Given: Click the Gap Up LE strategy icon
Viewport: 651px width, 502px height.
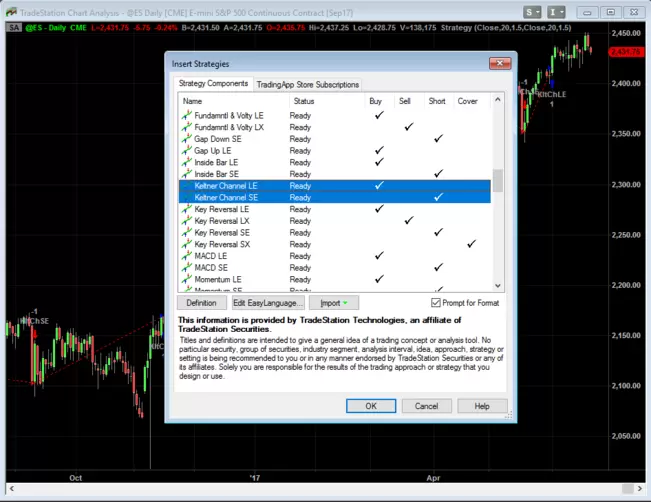Looking at the screenshot, I should point(186,150).
